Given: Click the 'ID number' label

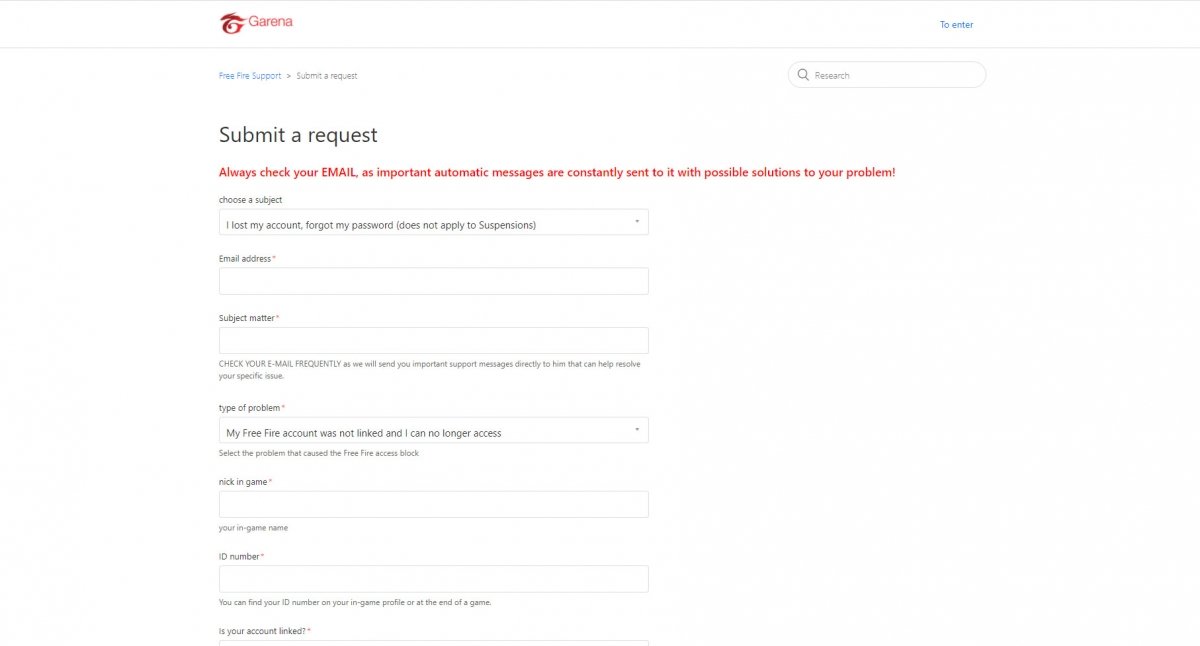Looking at the screenshot, I should pyautogui.click(x=240, y=556).
